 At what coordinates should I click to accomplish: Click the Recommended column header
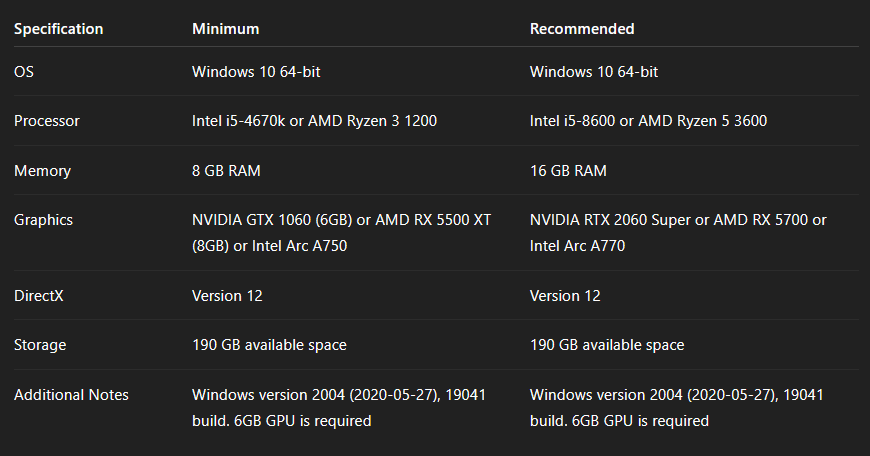coord(581,29)
